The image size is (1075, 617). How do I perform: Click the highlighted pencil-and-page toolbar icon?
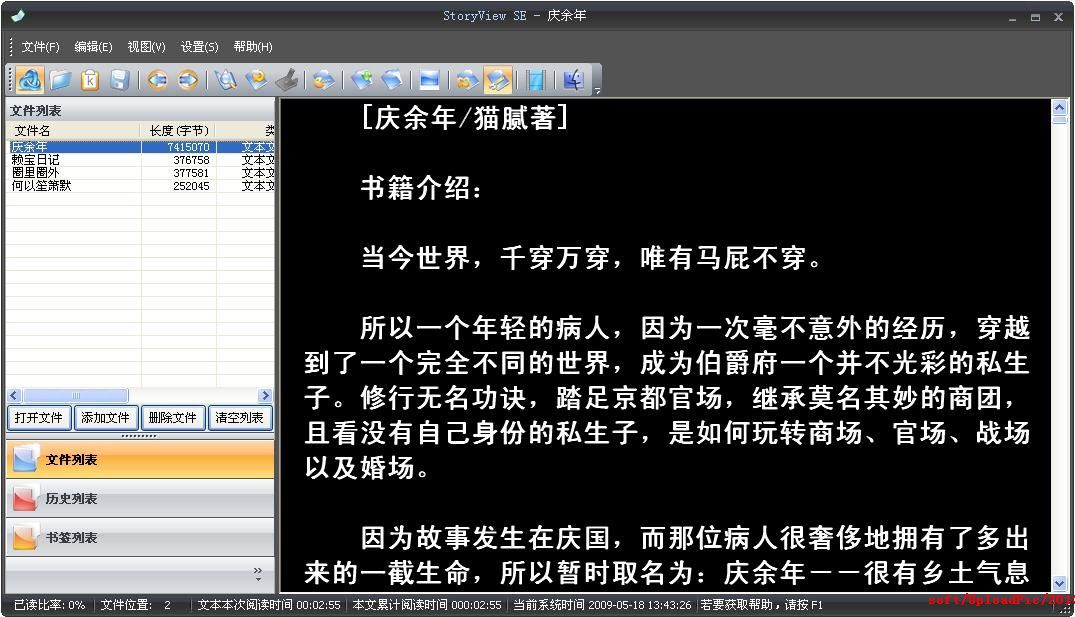(x=497, y=80)
